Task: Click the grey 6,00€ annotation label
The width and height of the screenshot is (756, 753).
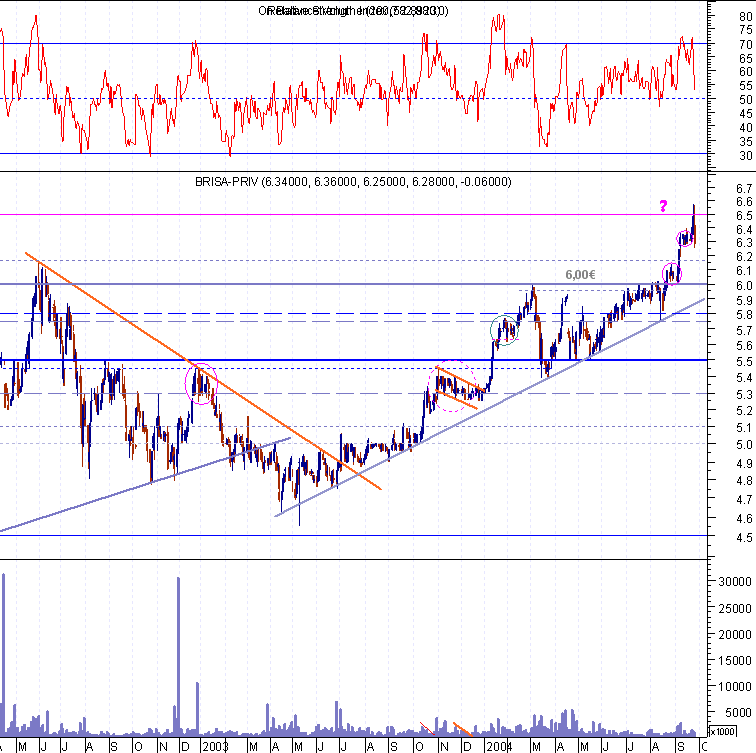Action: click(580, 274)
